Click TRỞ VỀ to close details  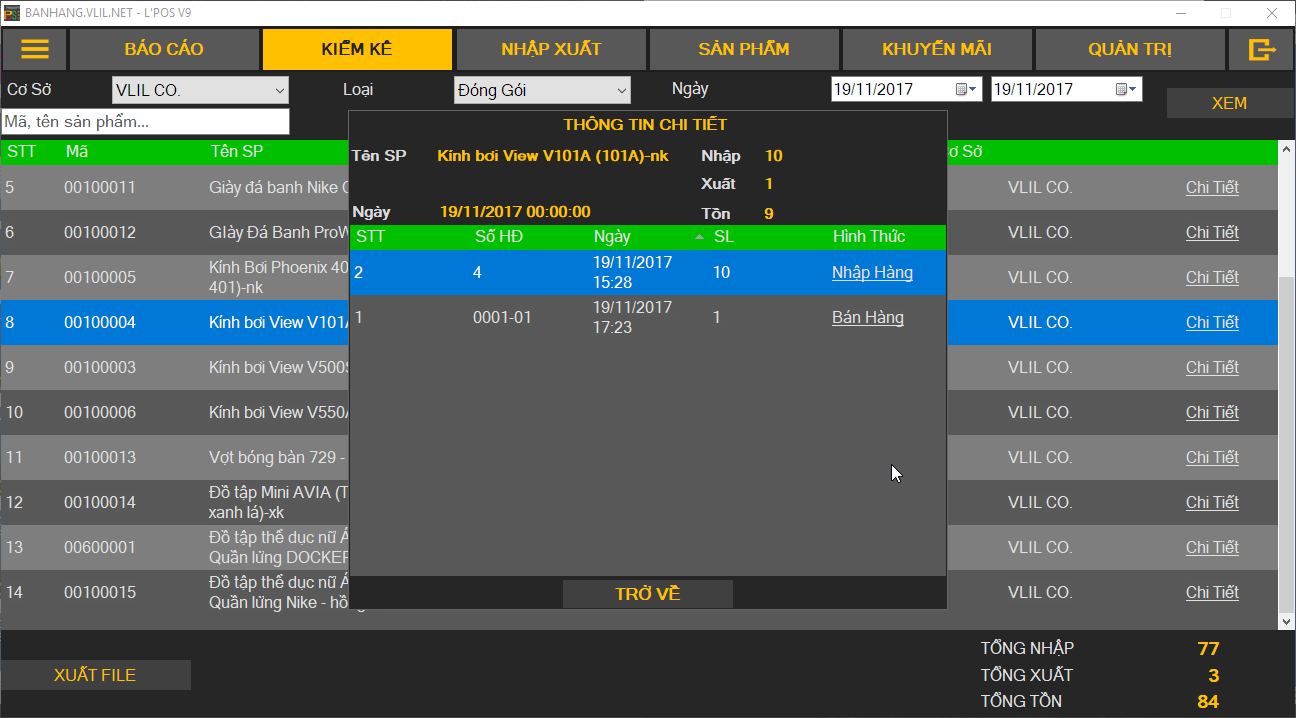647,594
